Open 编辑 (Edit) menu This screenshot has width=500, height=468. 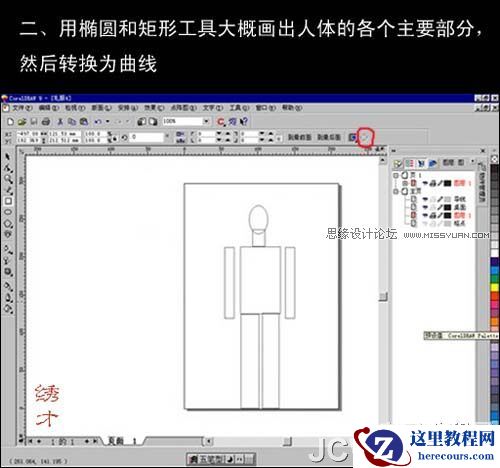click(x=49, y=108)
